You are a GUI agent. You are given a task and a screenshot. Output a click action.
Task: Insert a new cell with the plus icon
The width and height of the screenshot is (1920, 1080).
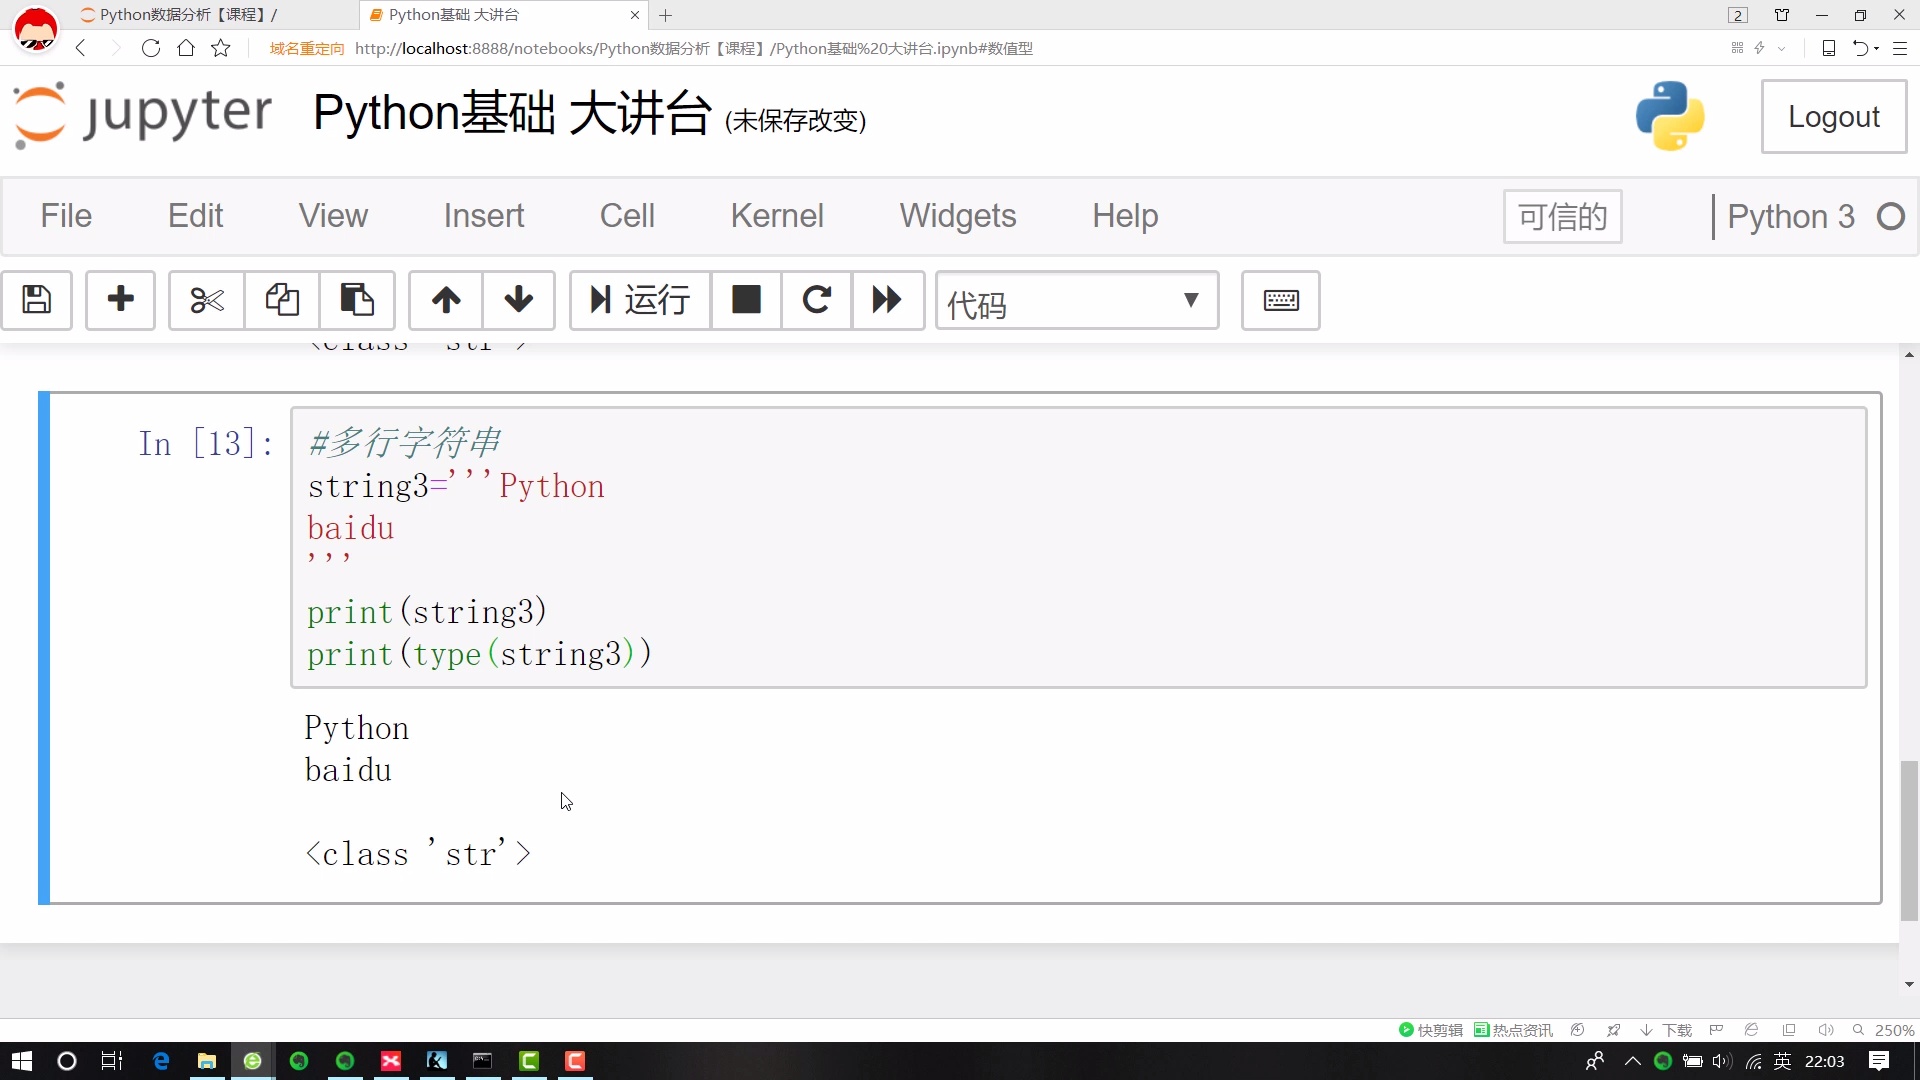[120, 301]
